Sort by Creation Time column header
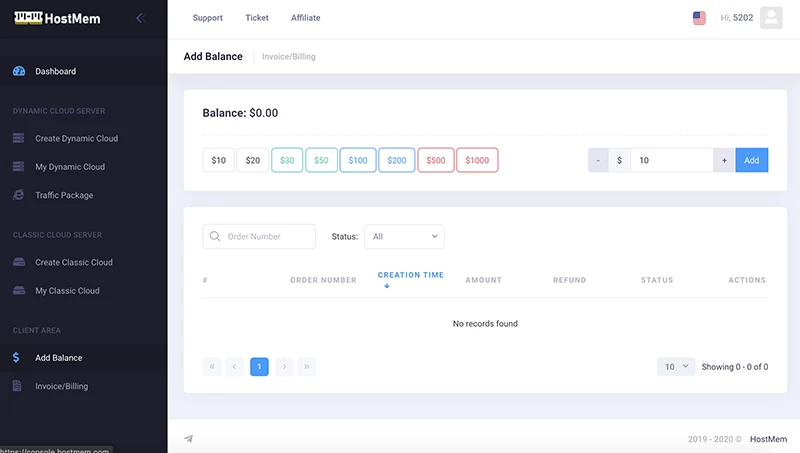This screenshot has width=800, height=453. click(410, 275)
